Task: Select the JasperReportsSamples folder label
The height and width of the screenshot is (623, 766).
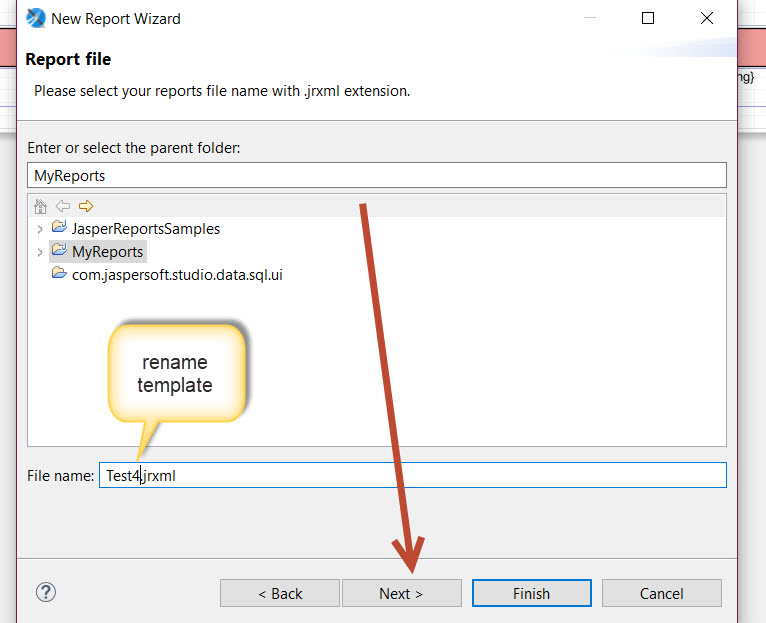Action: (x=146, y=229)
